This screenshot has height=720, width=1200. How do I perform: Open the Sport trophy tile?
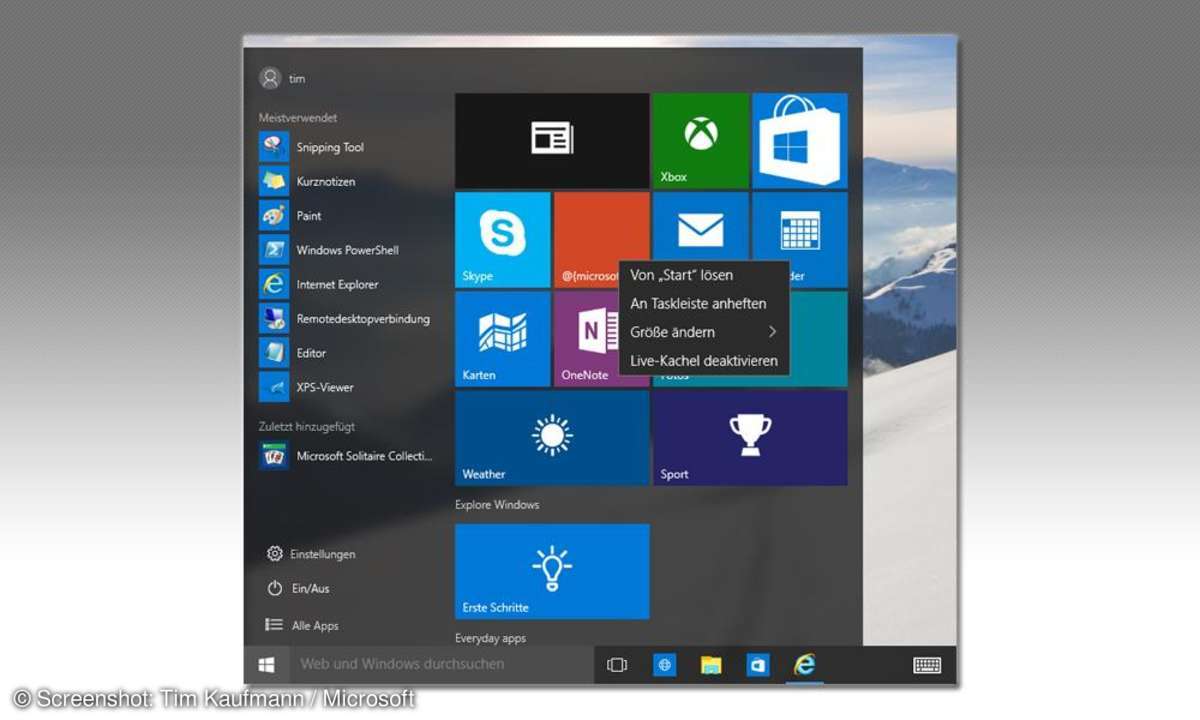click(750, 438)
